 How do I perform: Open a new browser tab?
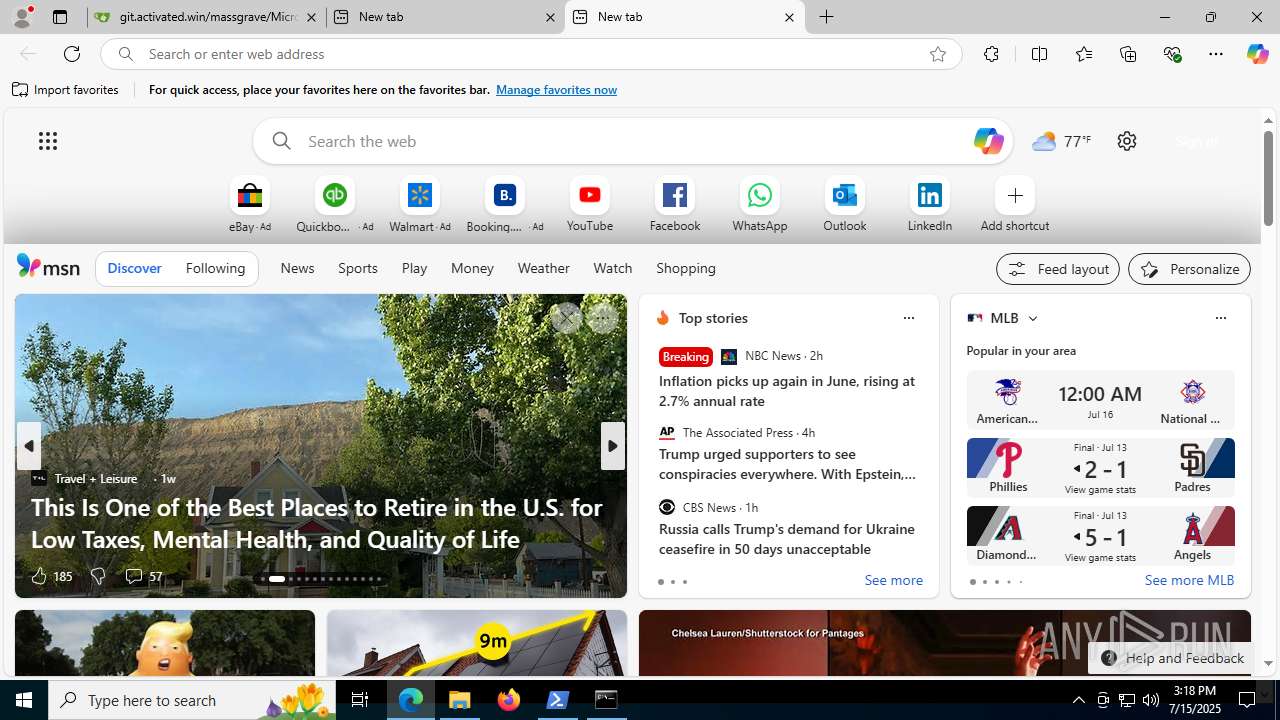tap(827, 17)
